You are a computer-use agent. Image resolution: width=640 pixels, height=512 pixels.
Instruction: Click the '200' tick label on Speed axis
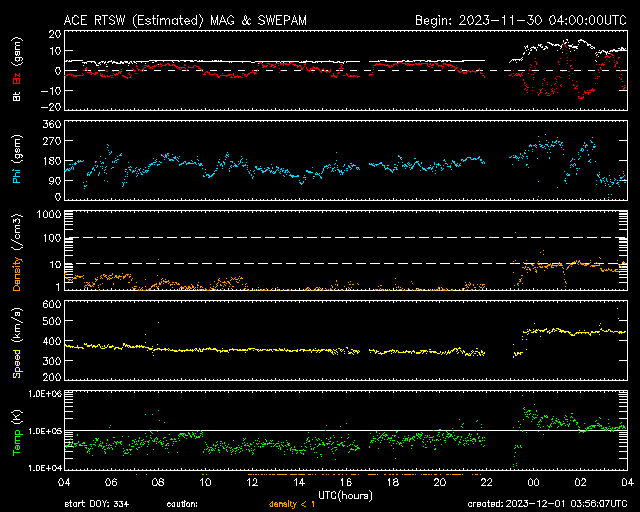[x=52, y=377]
